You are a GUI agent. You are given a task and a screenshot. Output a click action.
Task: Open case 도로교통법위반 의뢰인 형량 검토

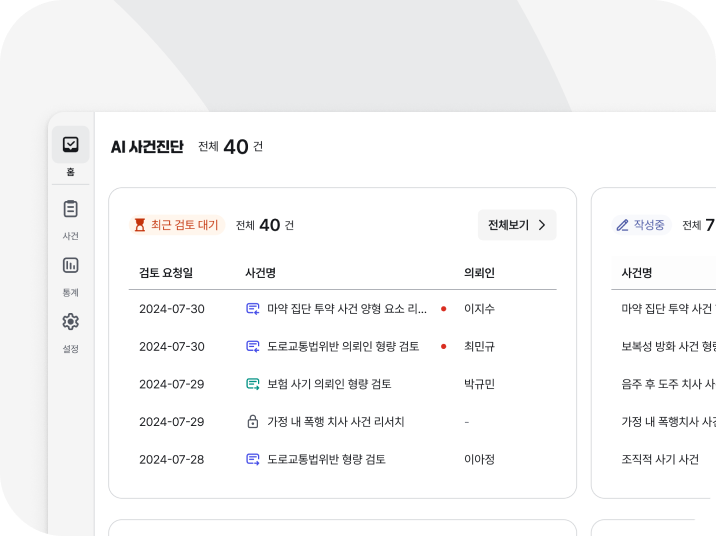point(343,347)
